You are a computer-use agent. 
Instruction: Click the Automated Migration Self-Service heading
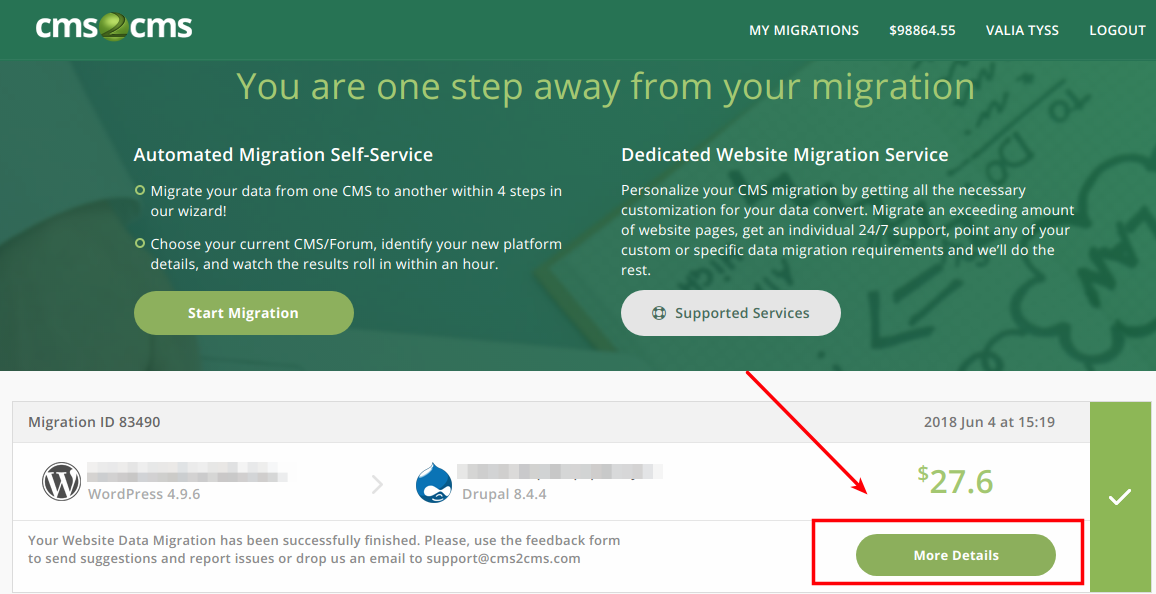(283, 155)
